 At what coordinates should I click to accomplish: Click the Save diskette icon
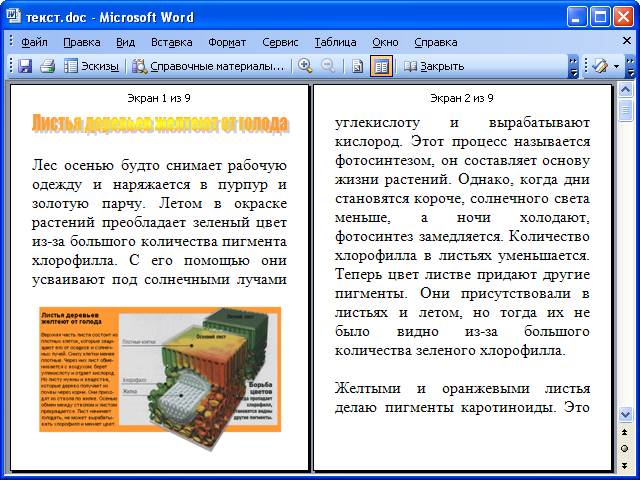coord(25,66)
